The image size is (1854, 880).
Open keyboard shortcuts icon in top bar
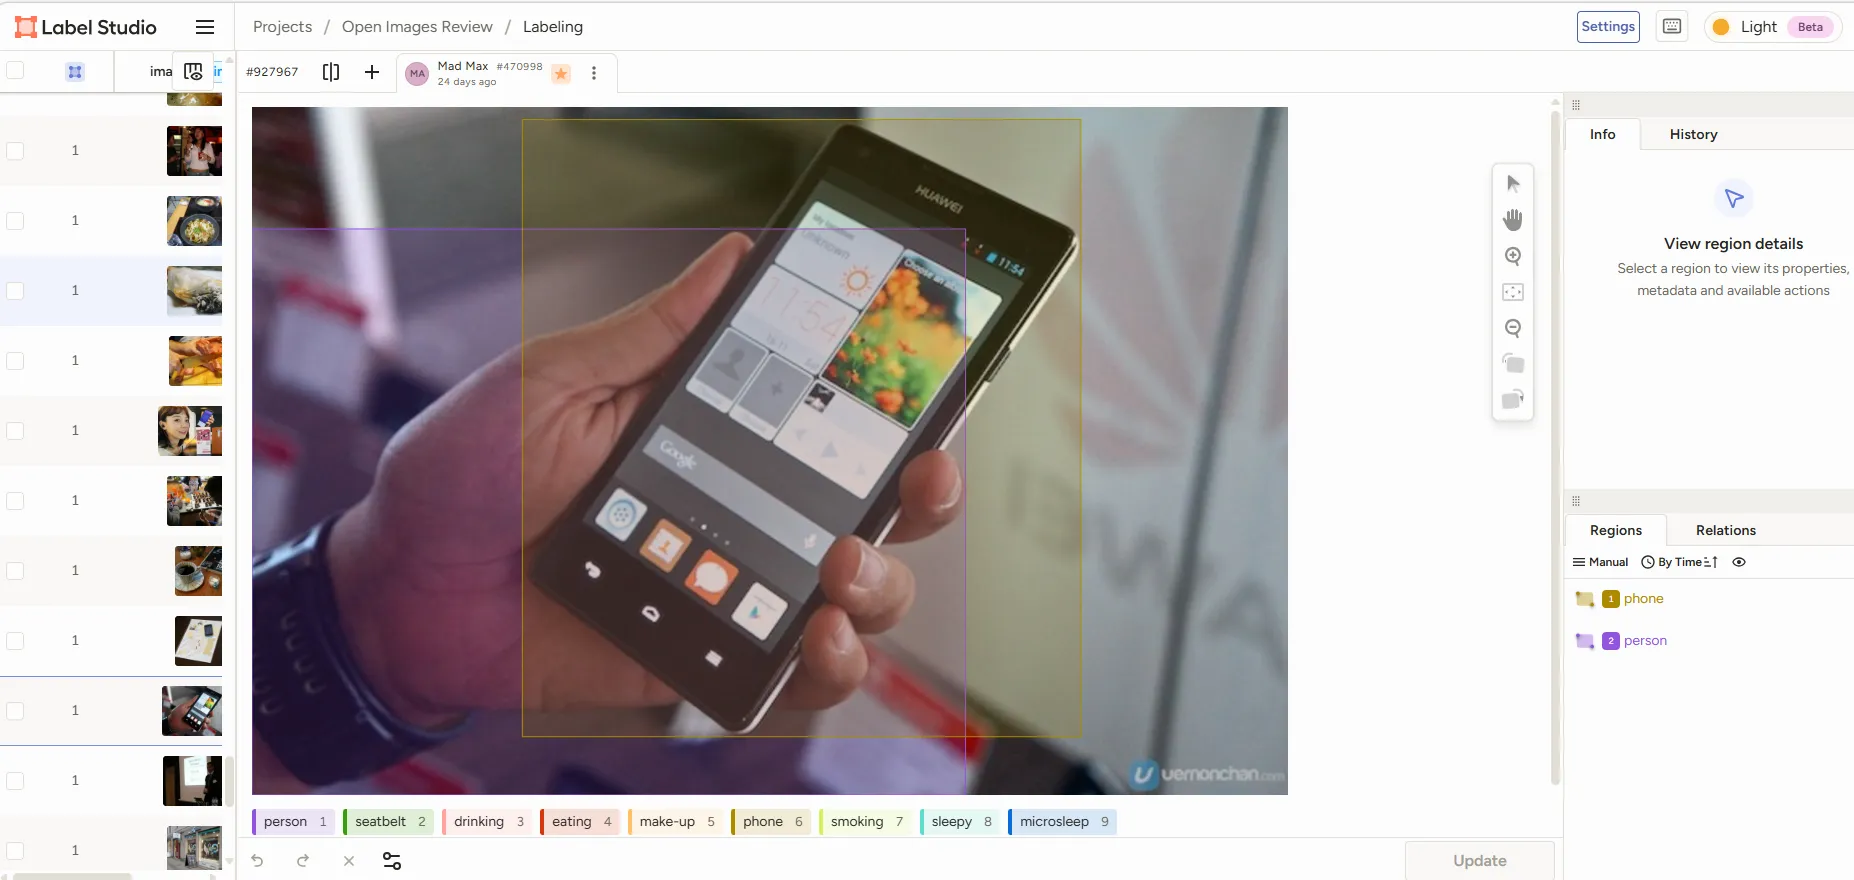pos(1672,27)
